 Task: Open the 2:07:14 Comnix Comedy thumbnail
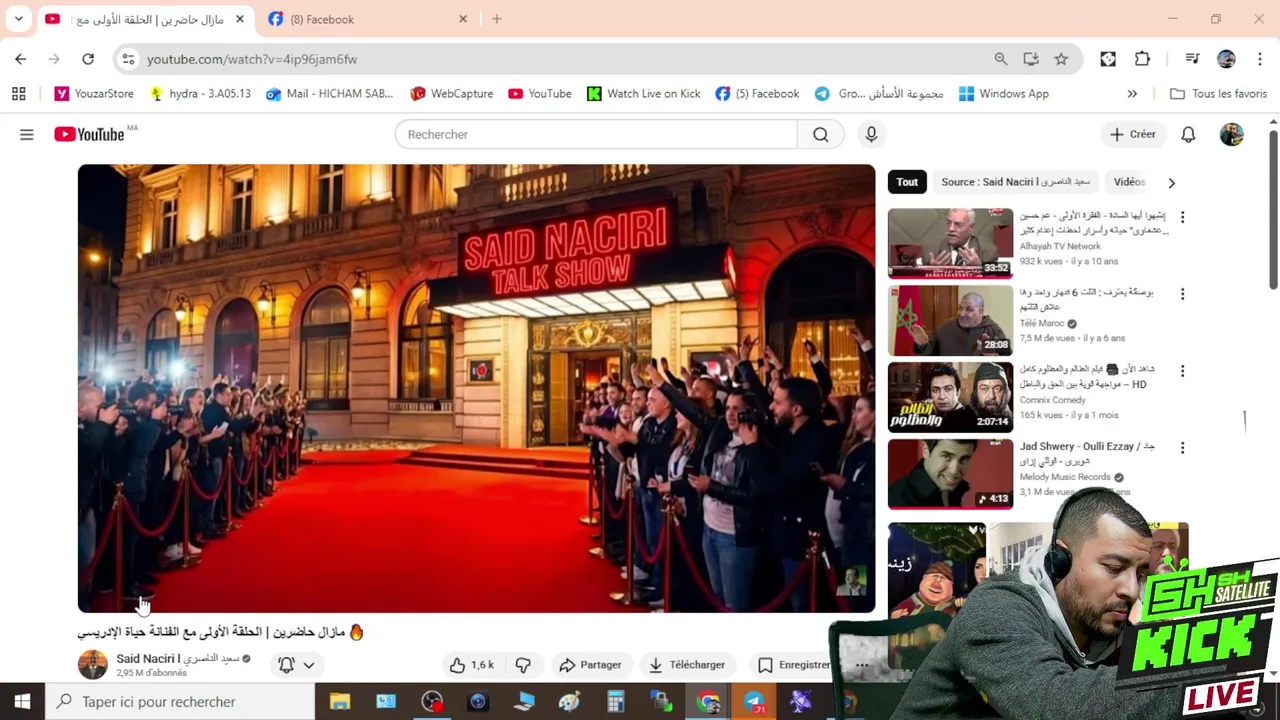[950, 397]
